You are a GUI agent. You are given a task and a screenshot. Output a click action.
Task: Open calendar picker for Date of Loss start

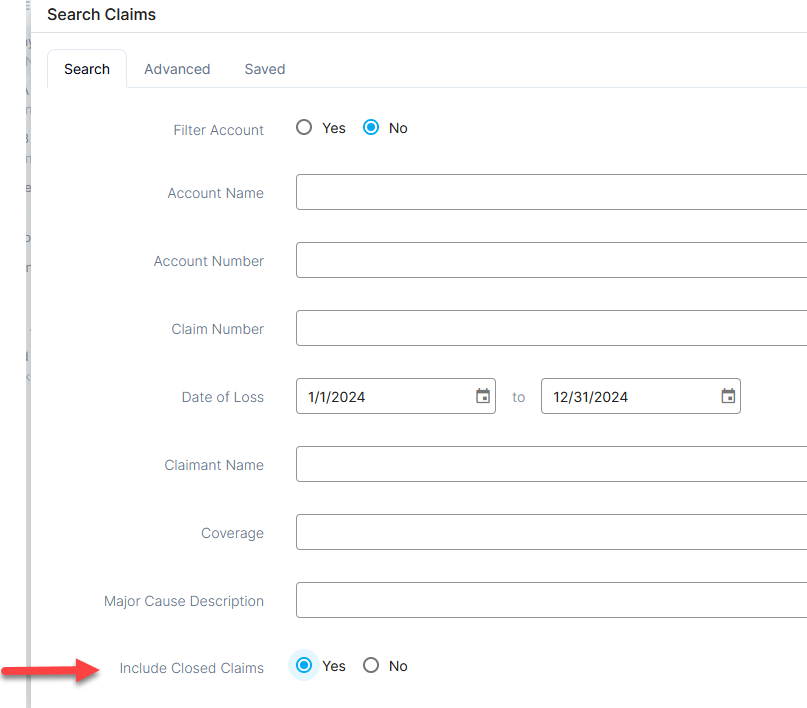pos(483,397)
